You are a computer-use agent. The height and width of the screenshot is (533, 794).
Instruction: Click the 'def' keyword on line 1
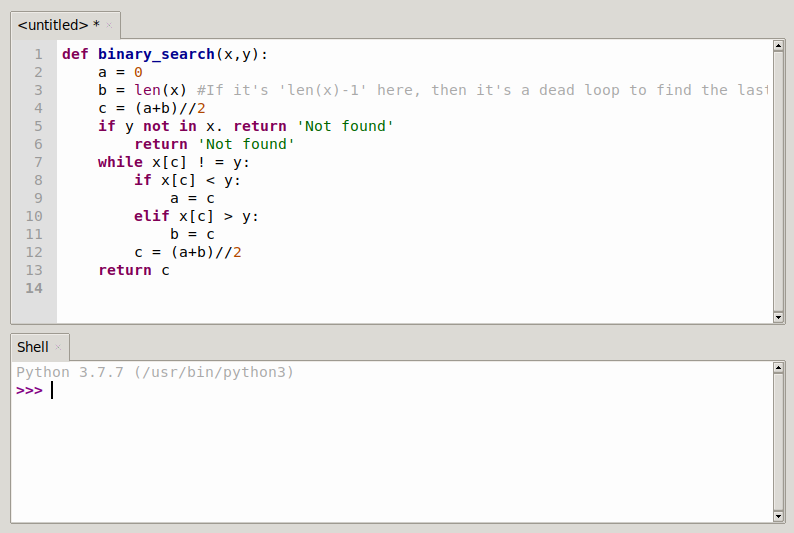tap(75, 54)
